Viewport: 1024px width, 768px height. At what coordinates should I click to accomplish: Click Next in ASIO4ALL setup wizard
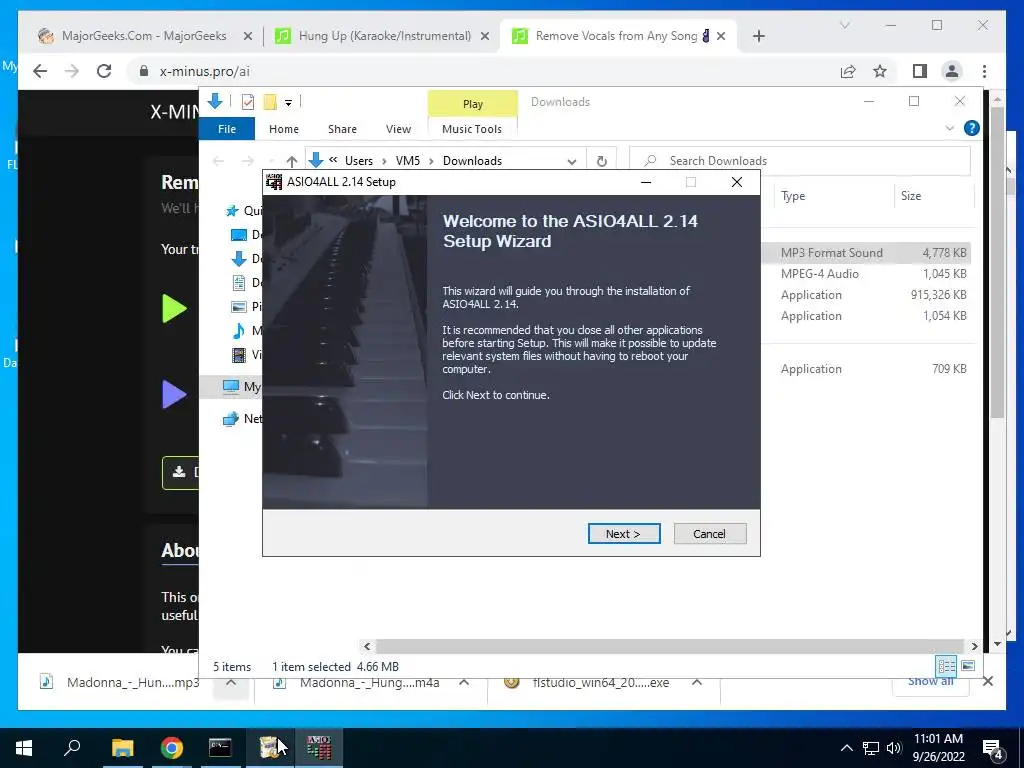tap(624, 534)
